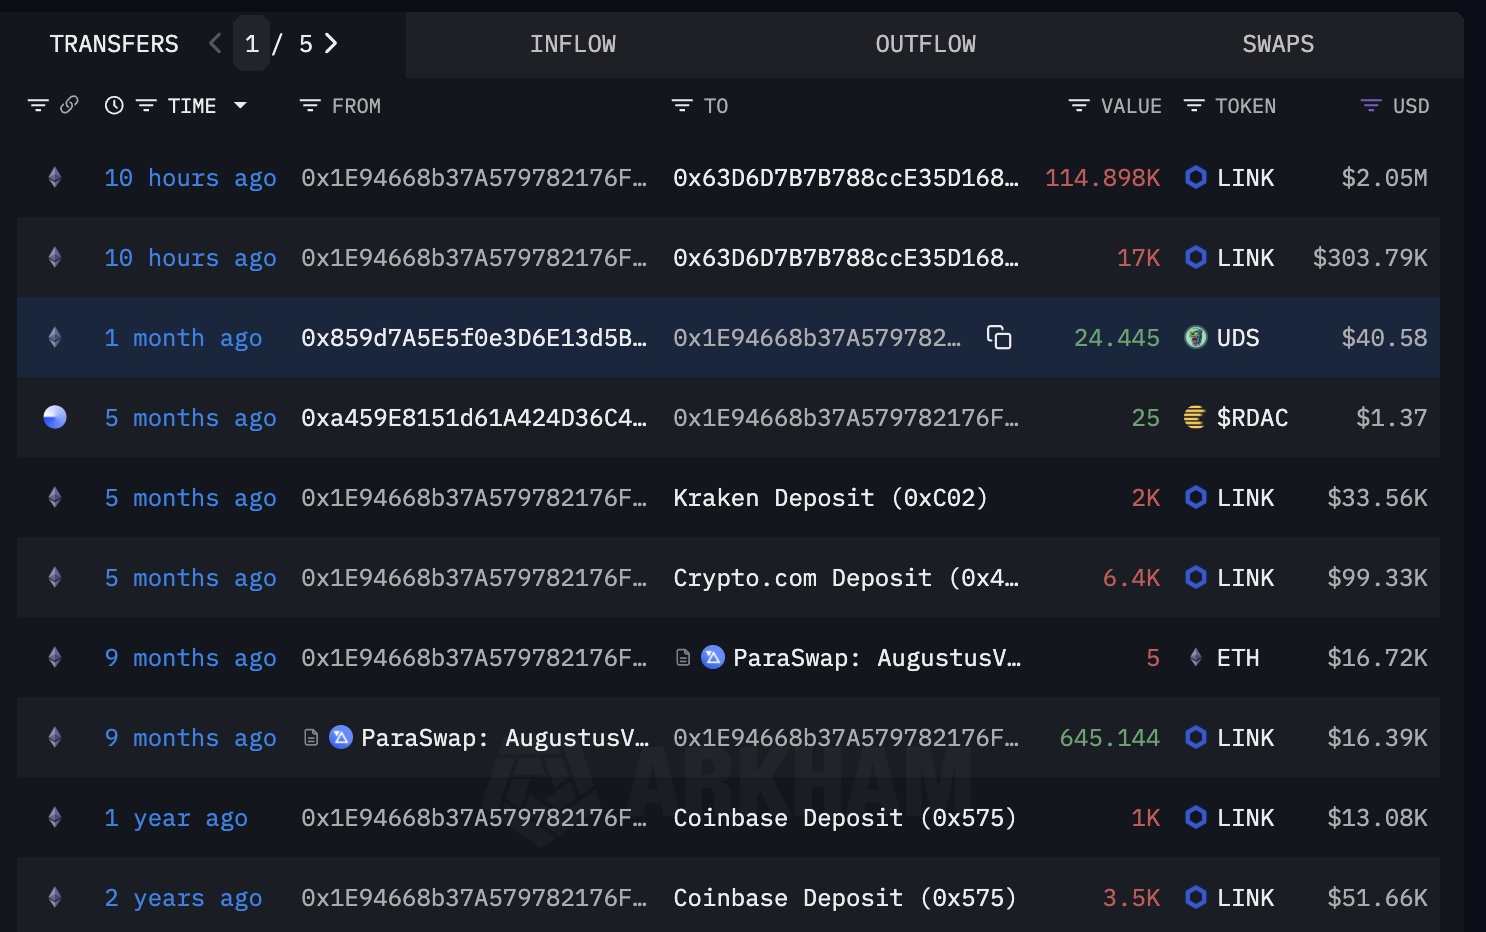This screenshot has width=1486, height=932.
Task: Click the current page number field
Action: 252,44
